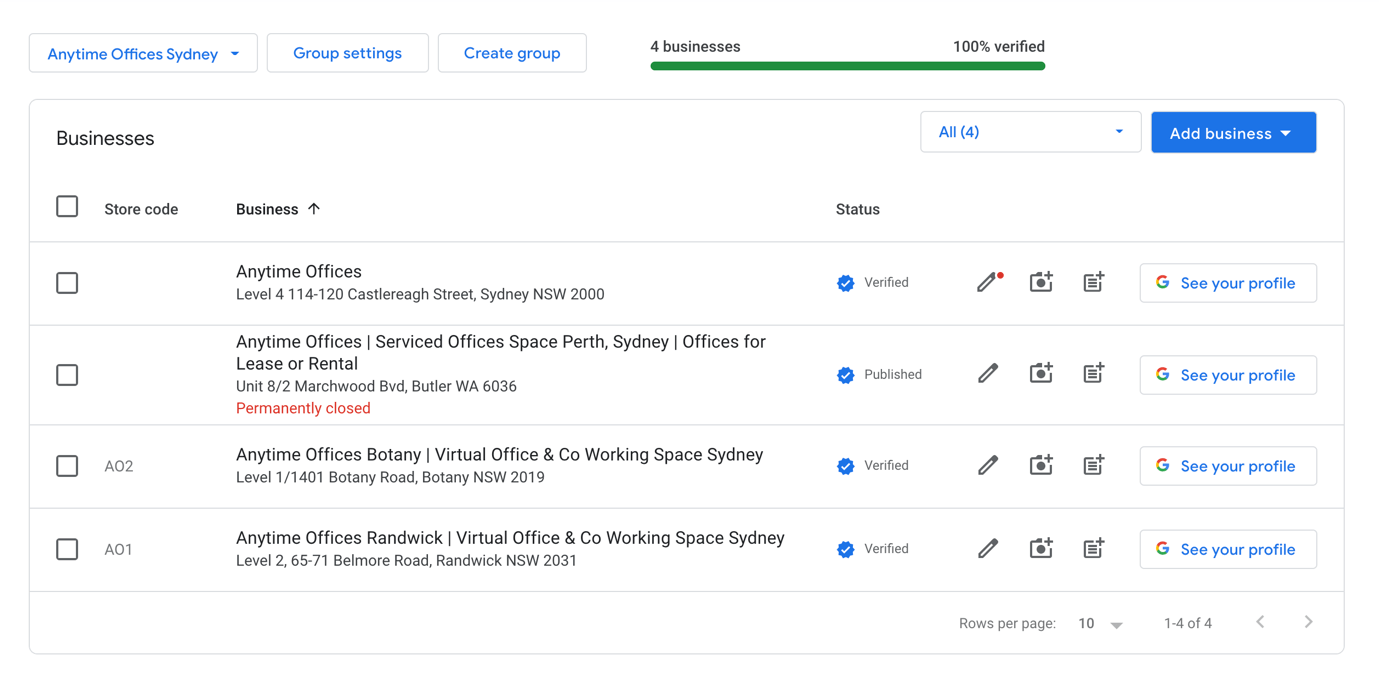
Task: Click the Status column header
Action: [x=858, y=209]
